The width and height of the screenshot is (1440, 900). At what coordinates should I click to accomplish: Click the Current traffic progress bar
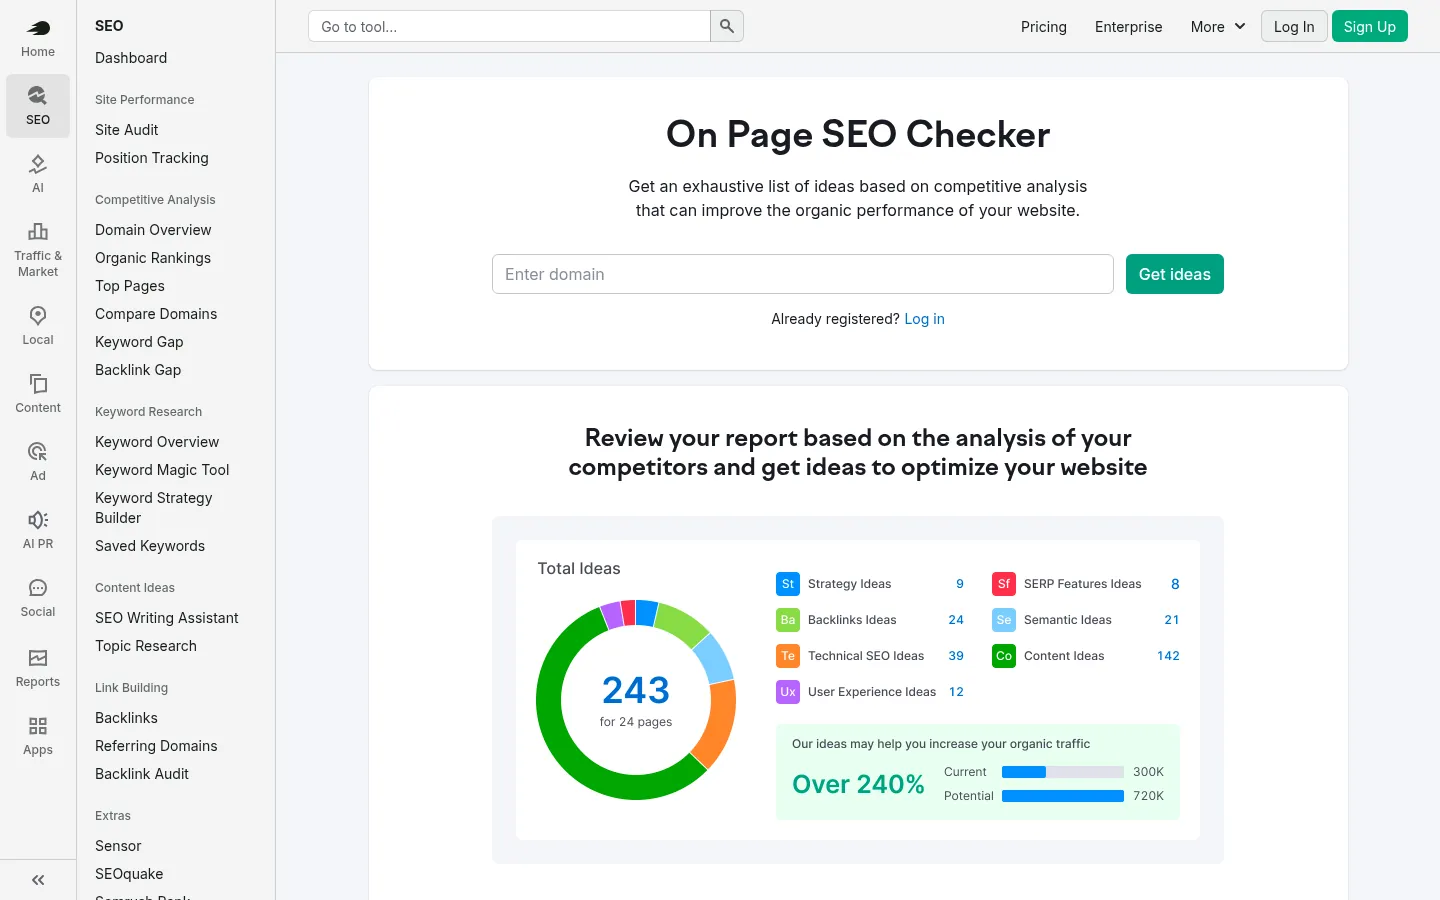(1063, 772)
